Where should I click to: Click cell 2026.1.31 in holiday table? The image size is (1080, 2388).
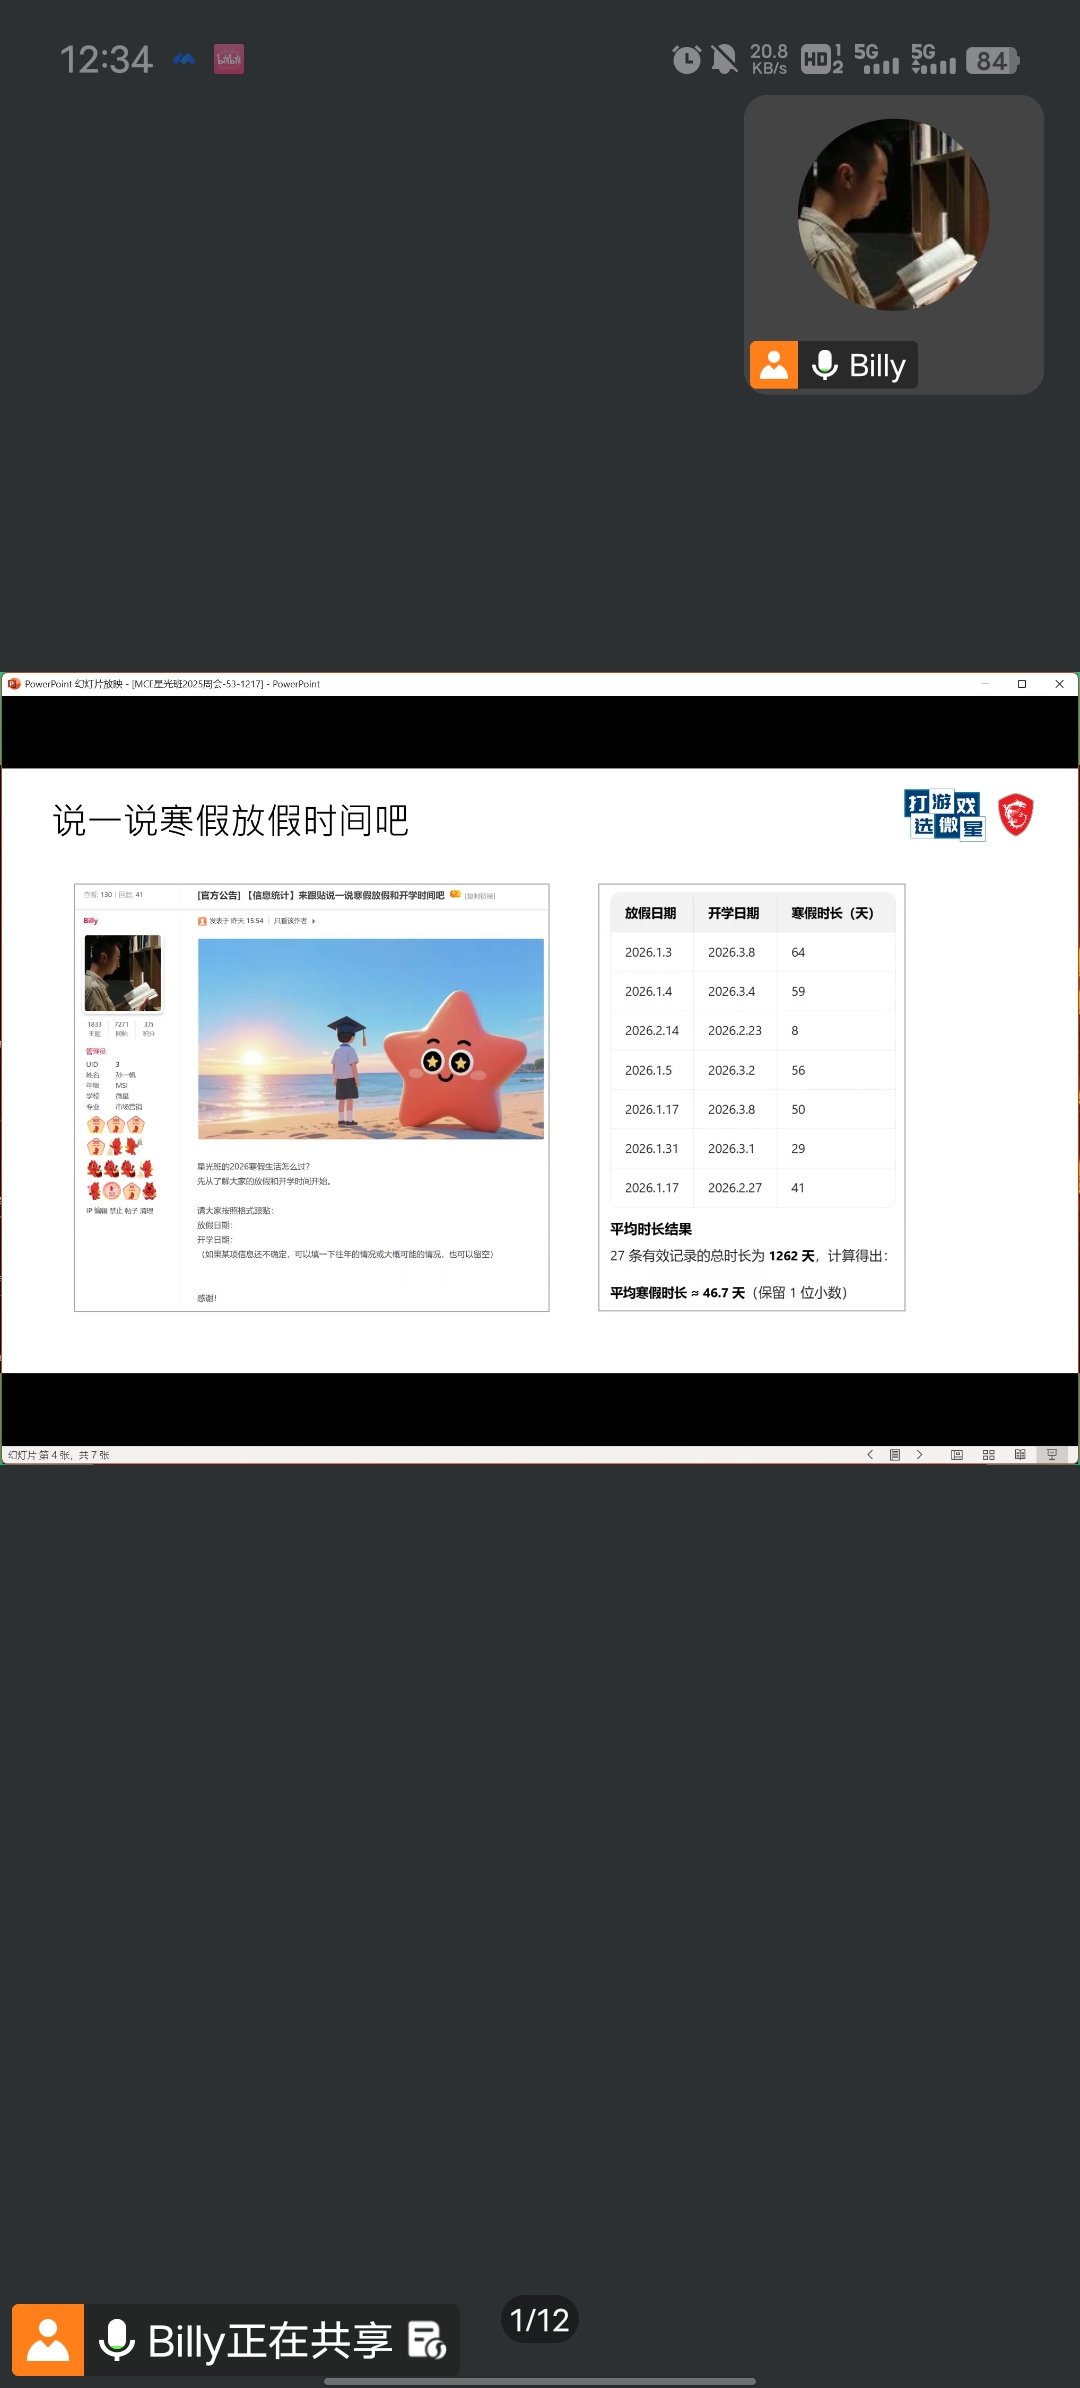pos(652,1148)
